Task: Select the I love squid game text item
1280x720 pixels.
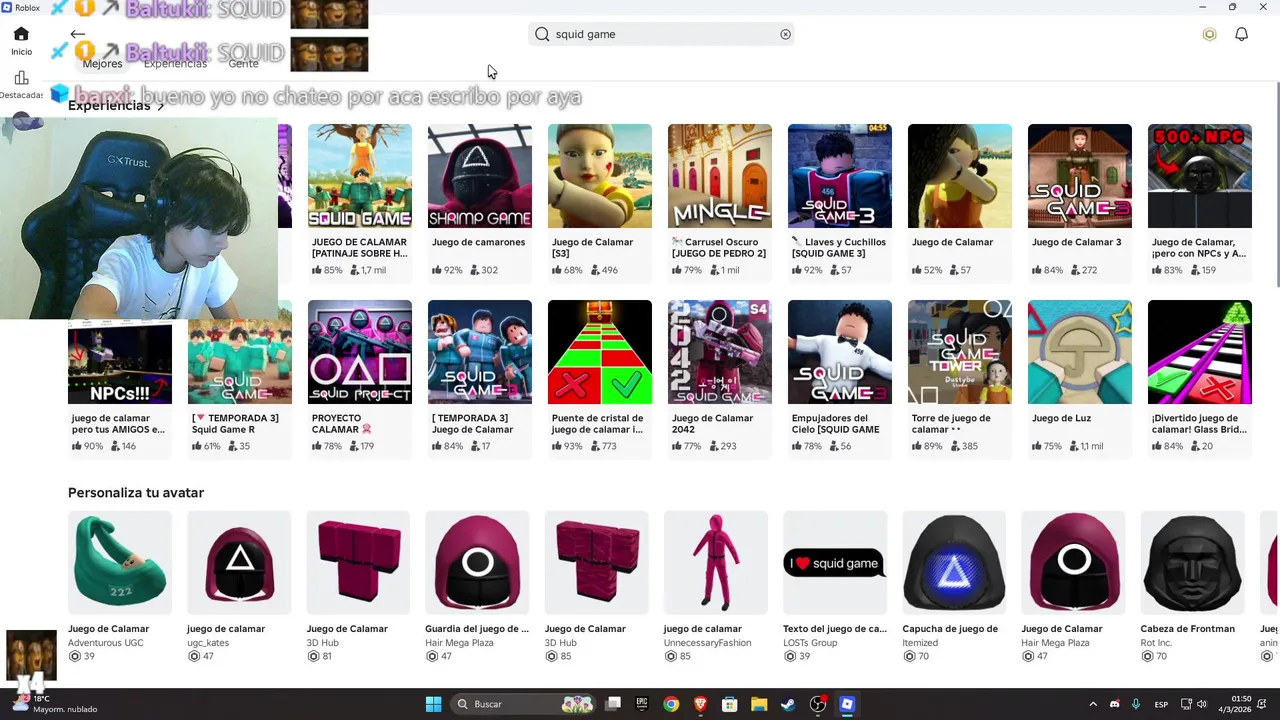Action: tap(835, 563)
